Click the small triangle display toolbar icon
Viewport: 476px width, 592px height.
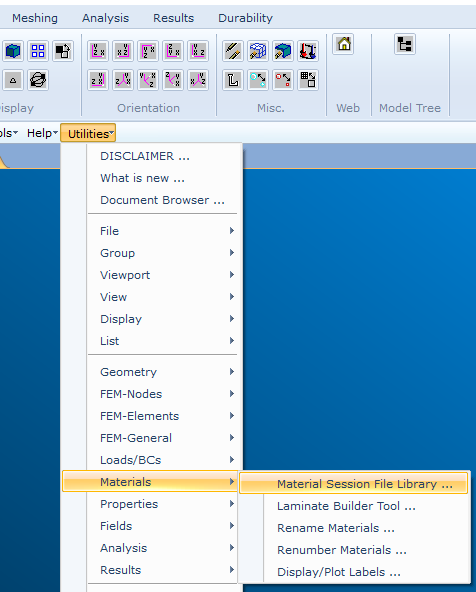(13, 80)
